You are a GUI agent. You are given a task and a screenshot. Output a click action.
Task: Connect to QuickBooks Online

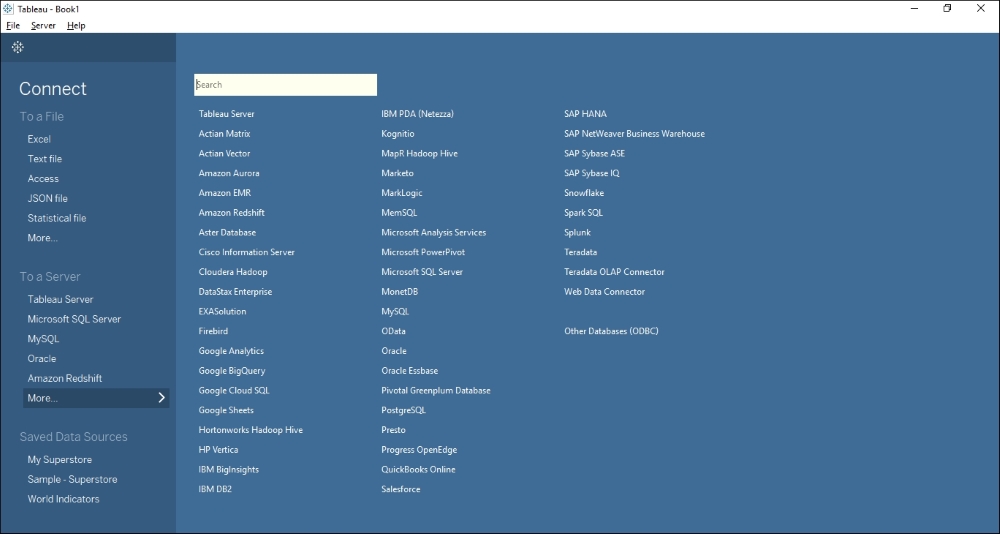(418, 470)
